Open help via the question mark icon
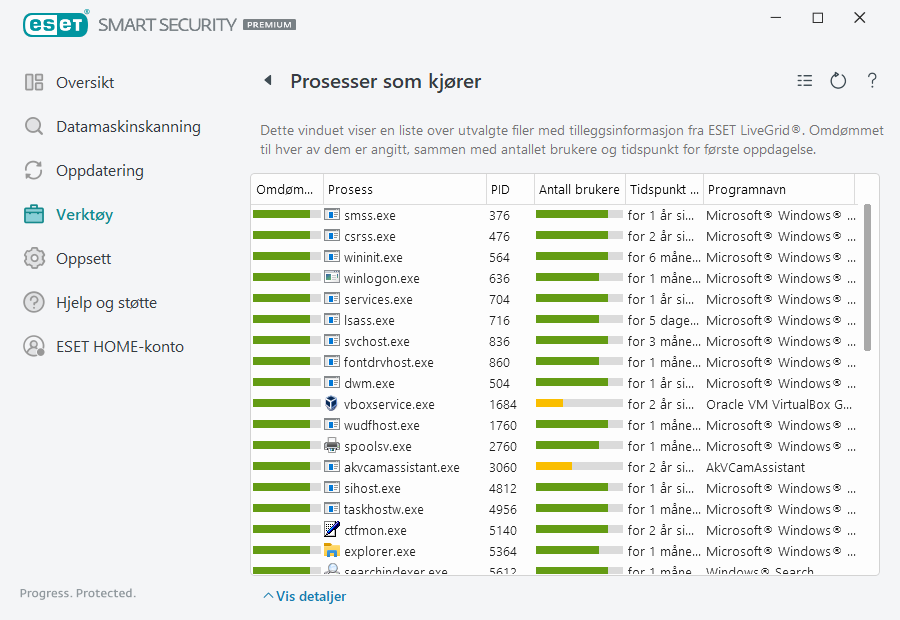The image size is (900, 620). 872,81
